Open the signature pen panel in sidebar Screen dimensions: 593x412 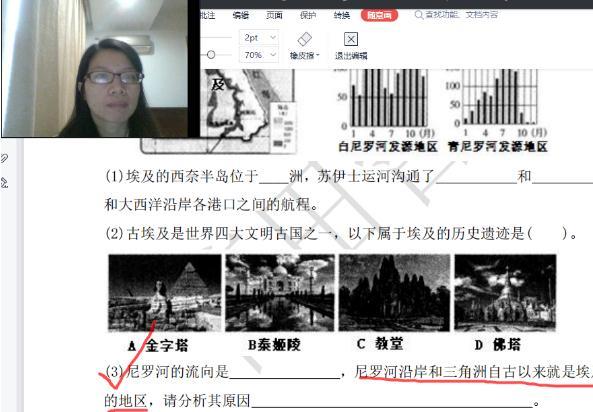(x=4, y=183)
